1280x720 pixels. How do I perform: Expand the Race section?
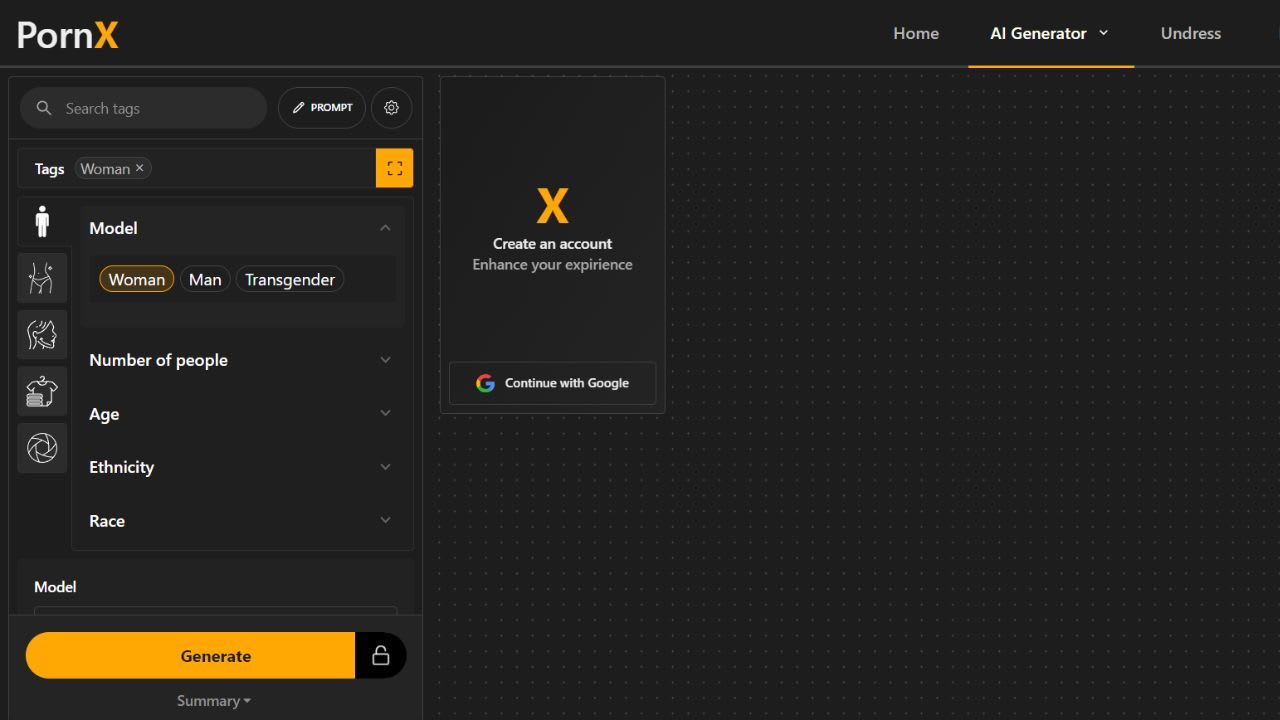[242, 521]
